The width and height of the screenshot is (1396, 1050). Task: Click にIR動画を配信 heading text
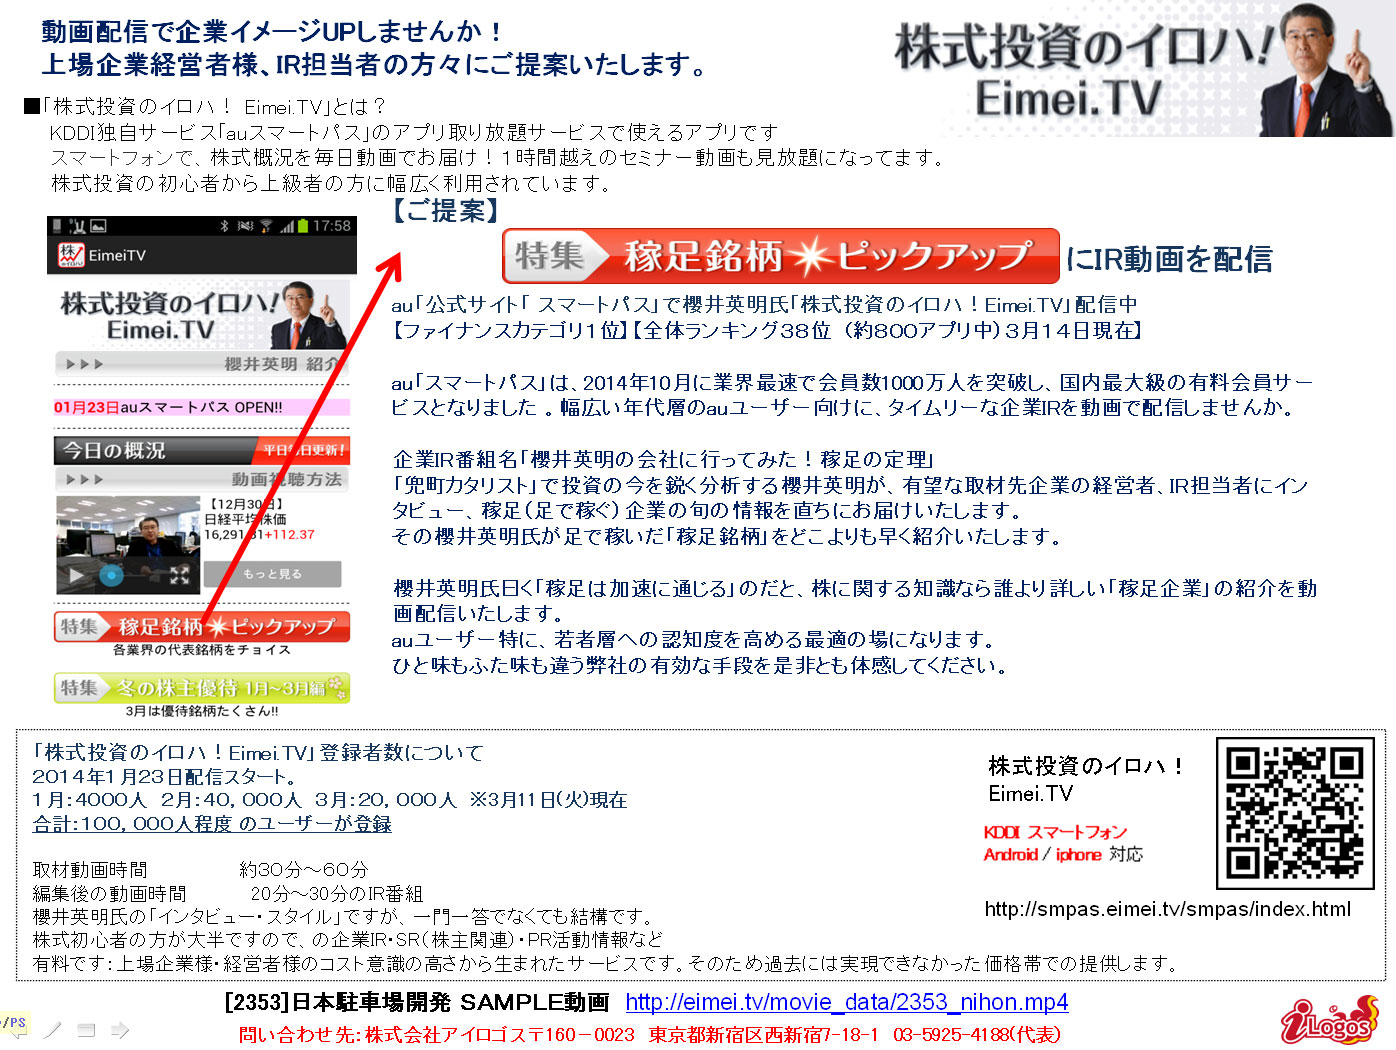coord(1169,259)
